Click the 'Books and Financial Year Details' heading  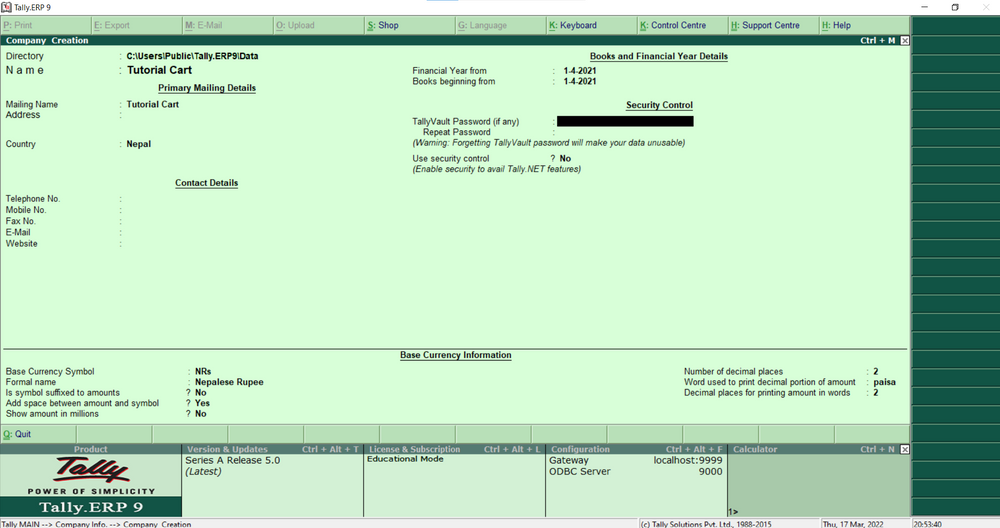coord(659,56)
